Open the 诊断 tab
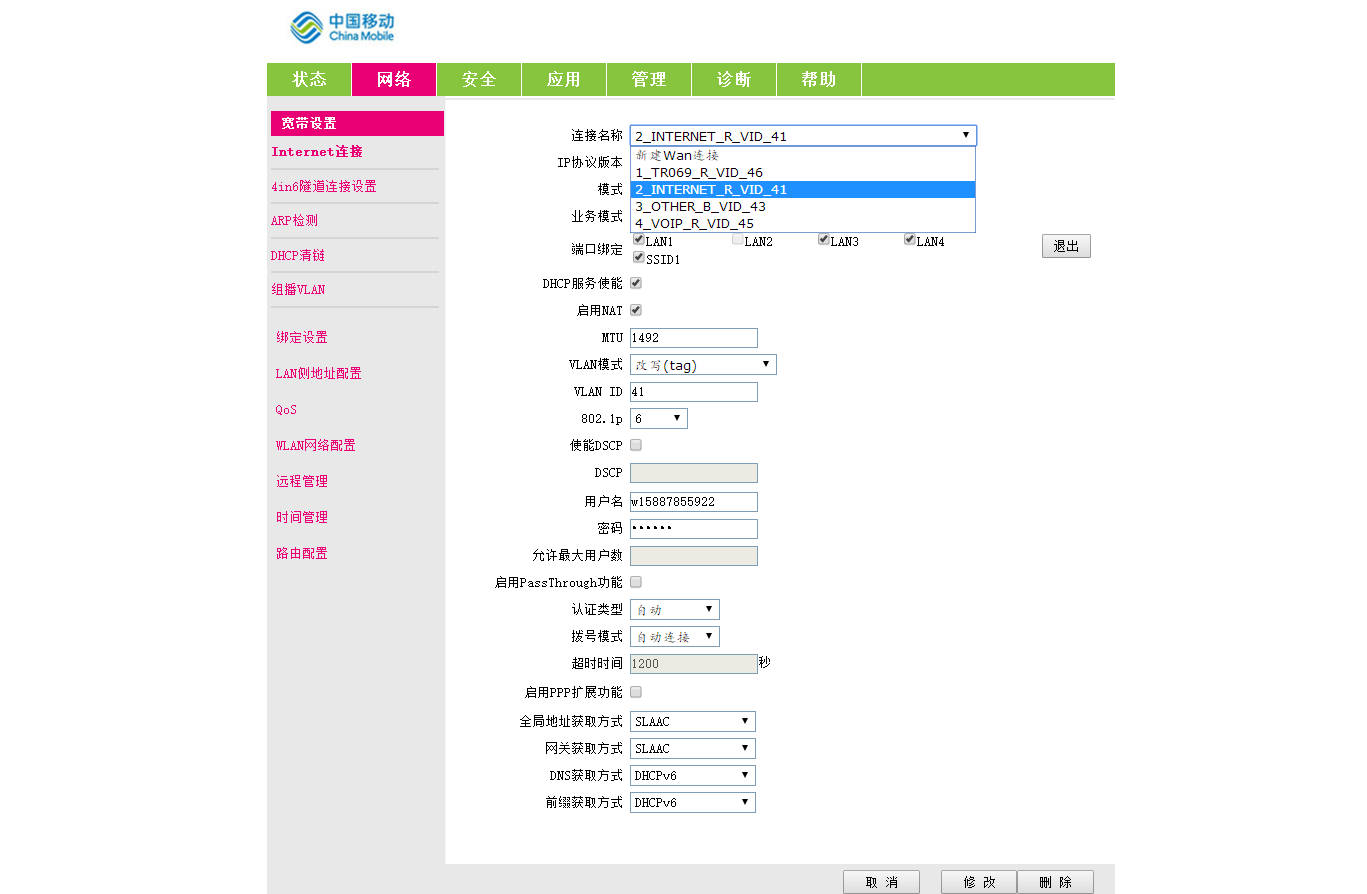Viewport: 1367px width, 894px height. coord(734,80)
